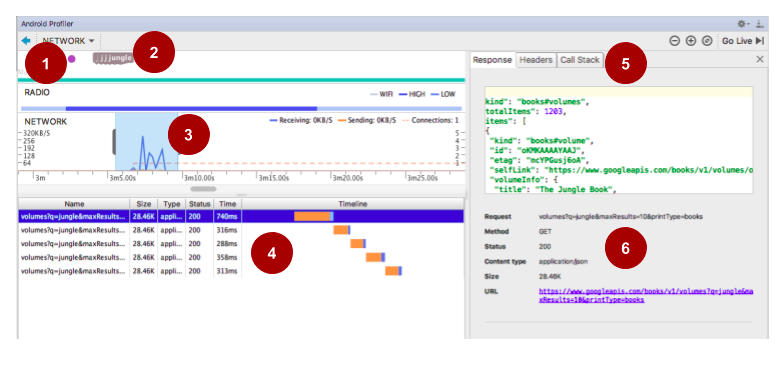The height and width of the screenshot is (368, 782).
Task: Select the request row with 740ms time
Action: point(241,216)
